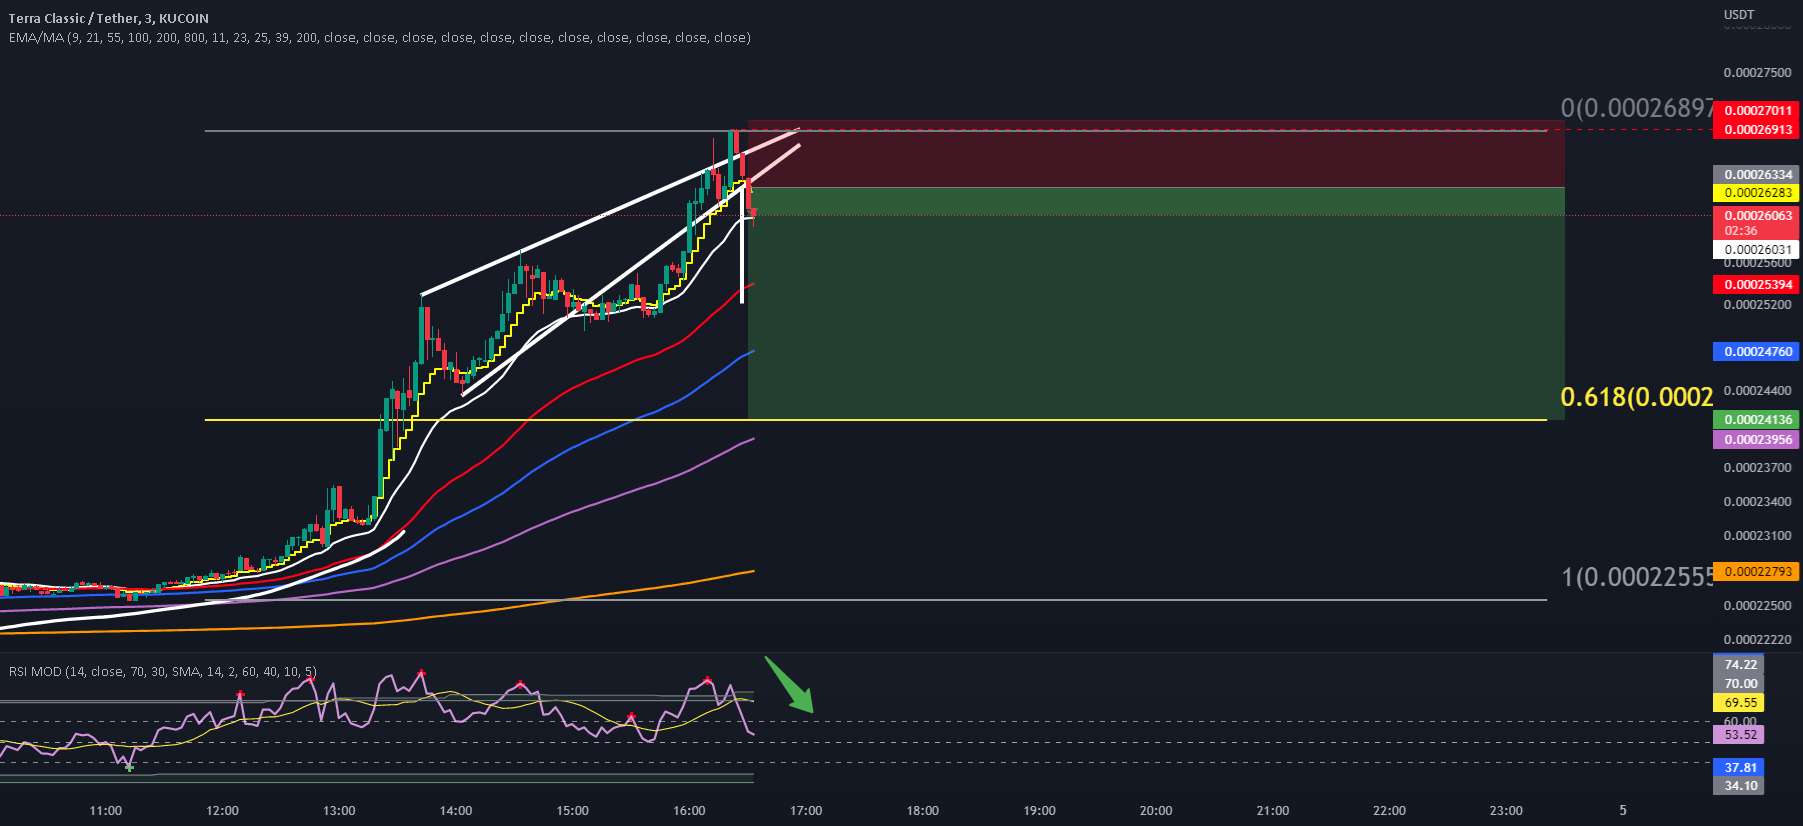1803x826 pixels.
Task: Click RSI overbought level label 70.00
Action: tap(1740, 683)
